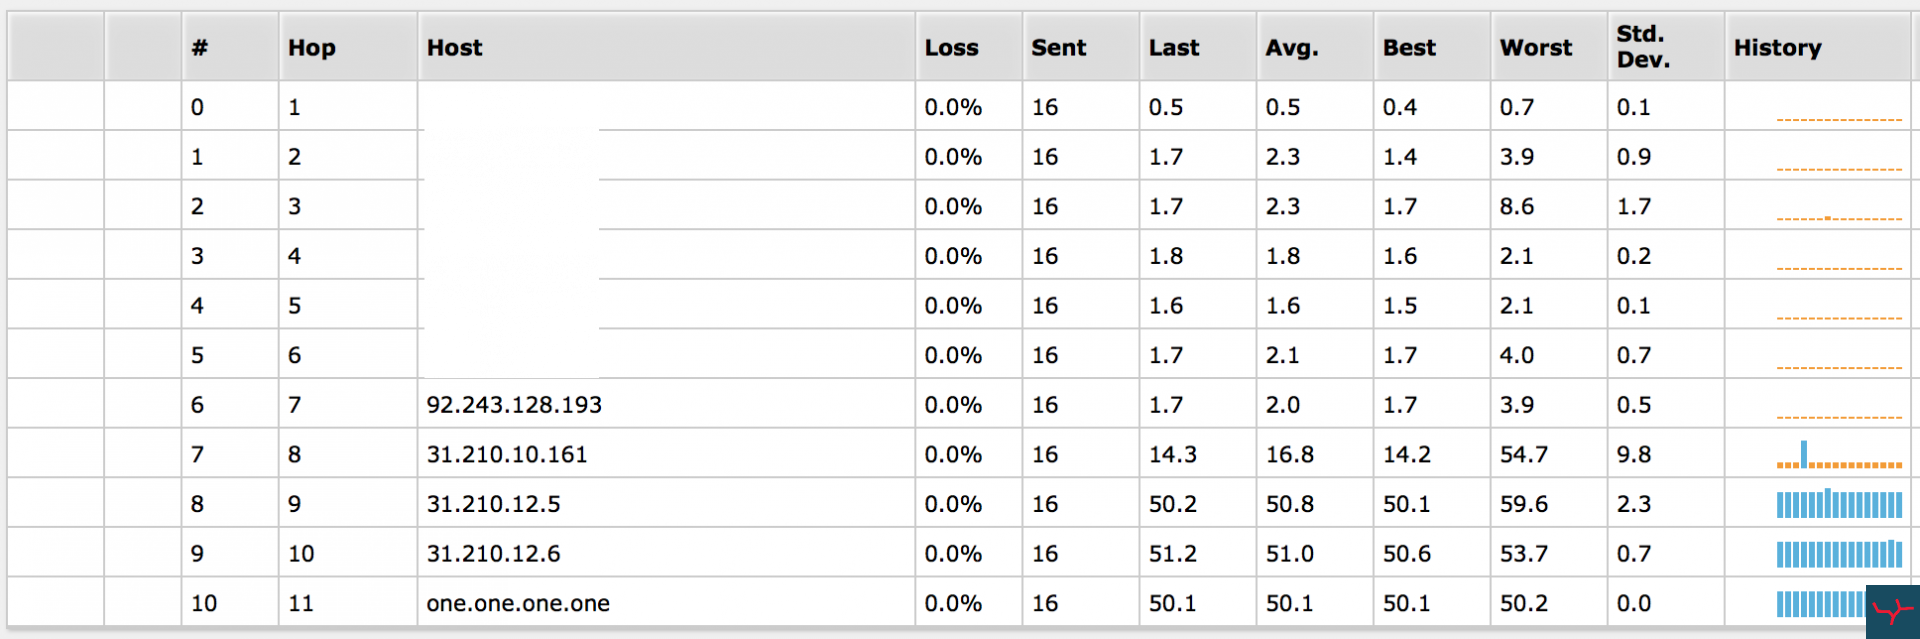Click host 31.210.10.161
Image resolution: width=1920 pixels, height=639 pixels.
(x=507, y=454)
